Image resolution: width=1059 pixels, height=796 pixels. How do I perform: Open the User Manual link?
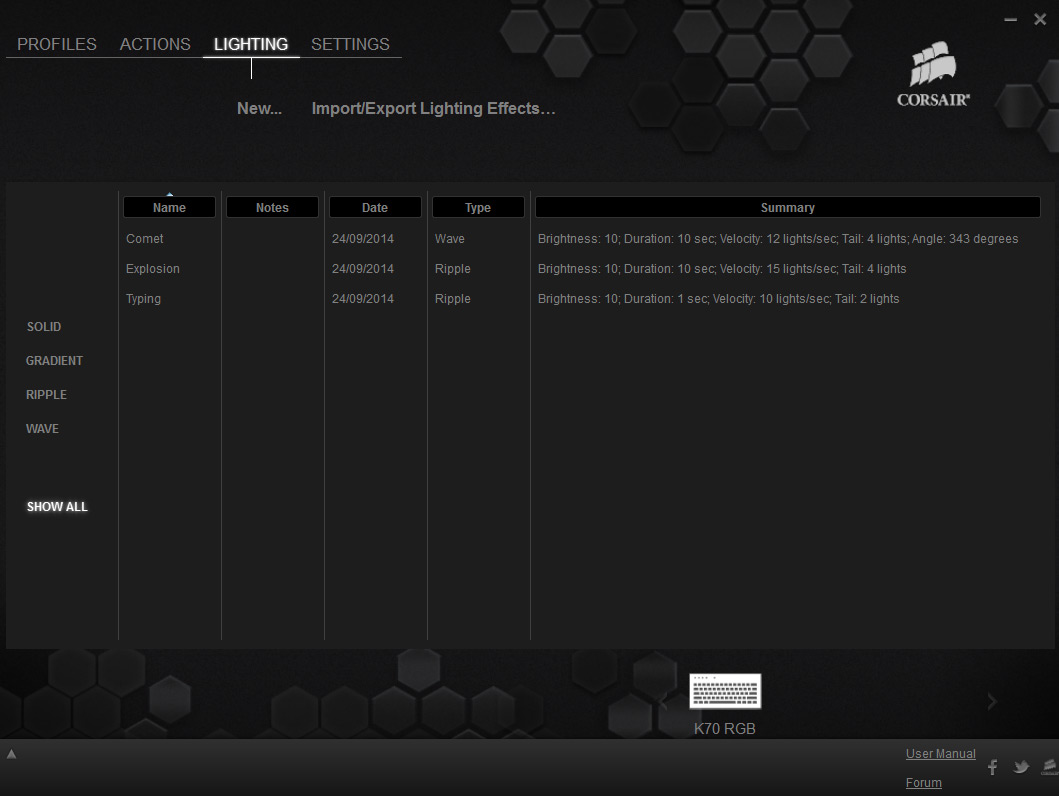941,753
